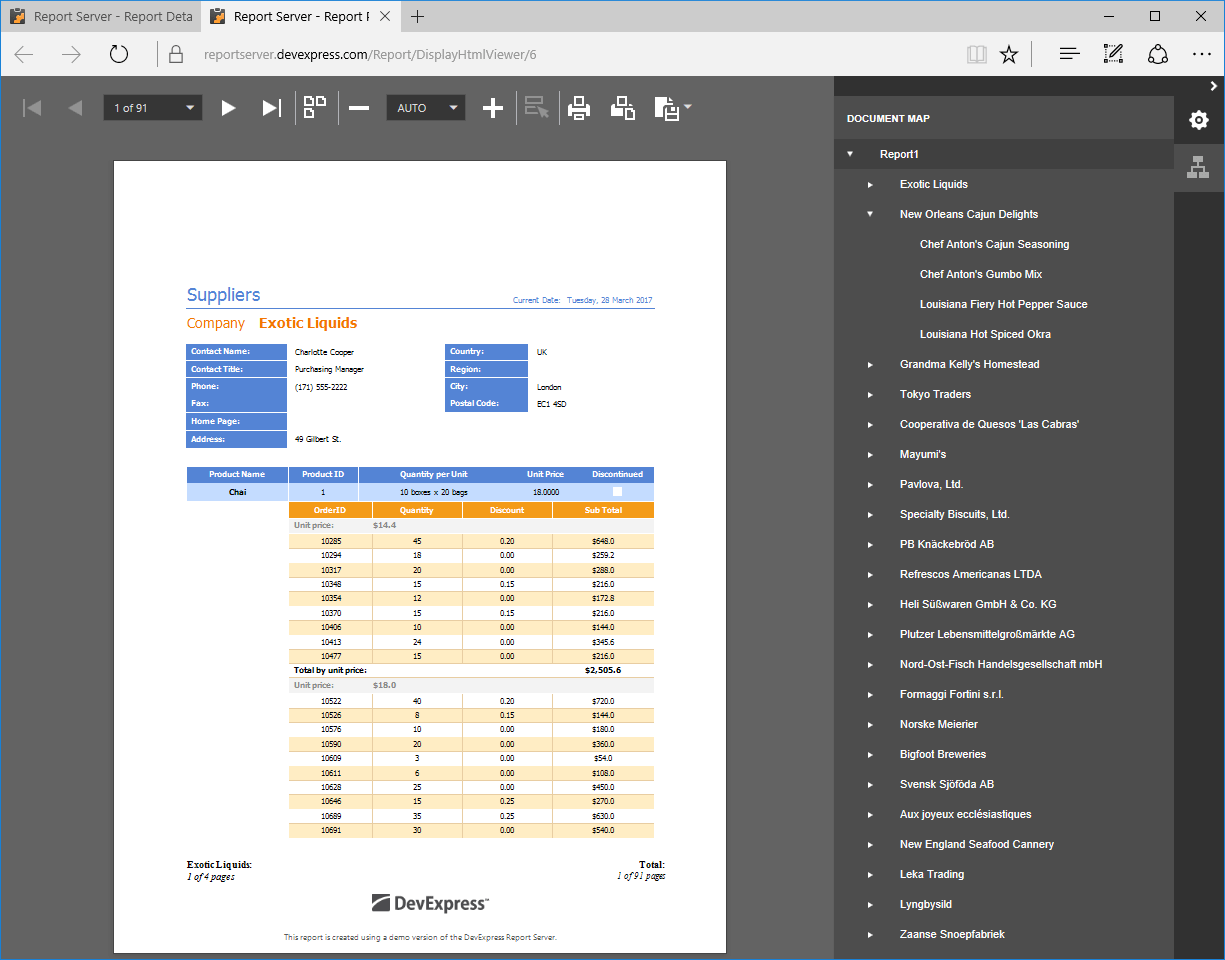Collapse the Report1 tree root
1225x960 pixels.
(849, 154)
